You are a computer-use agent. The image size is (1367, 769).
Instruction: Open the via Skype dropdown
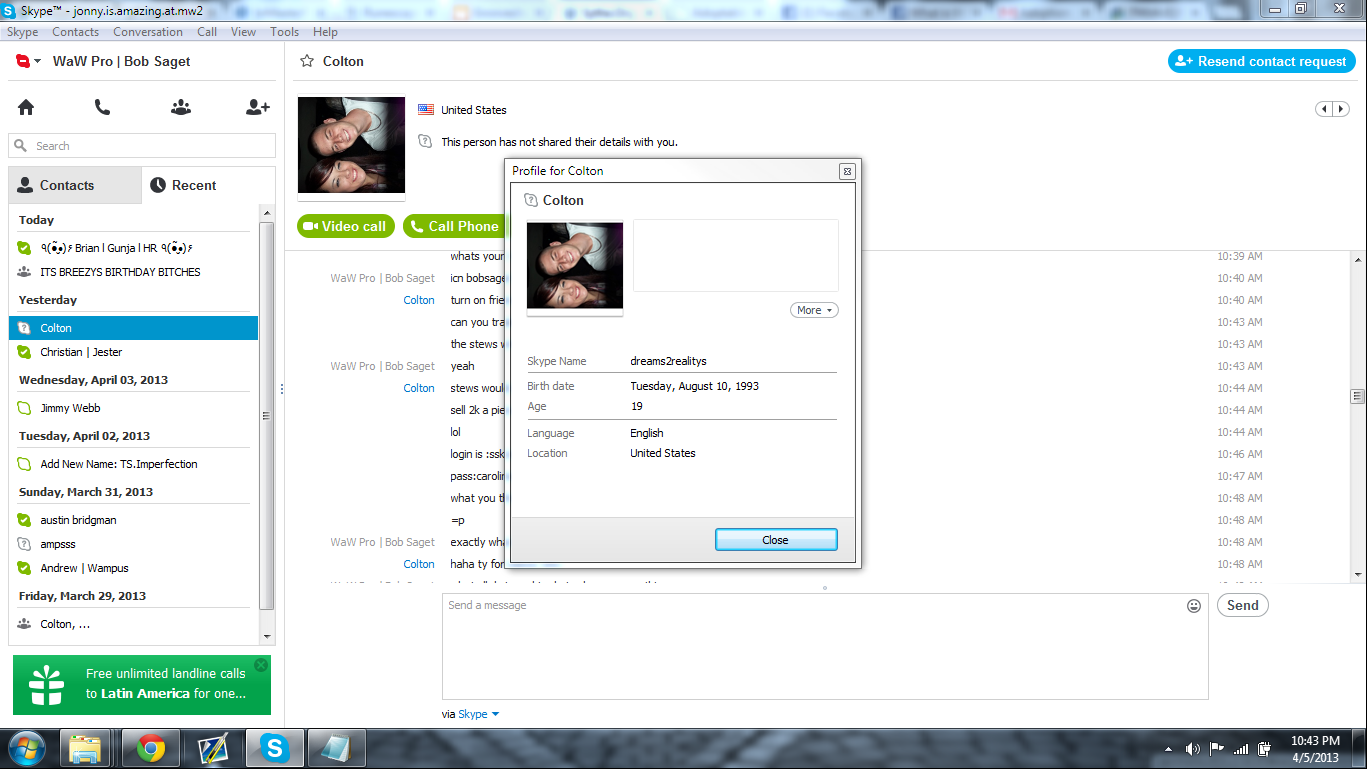point(479,714)
